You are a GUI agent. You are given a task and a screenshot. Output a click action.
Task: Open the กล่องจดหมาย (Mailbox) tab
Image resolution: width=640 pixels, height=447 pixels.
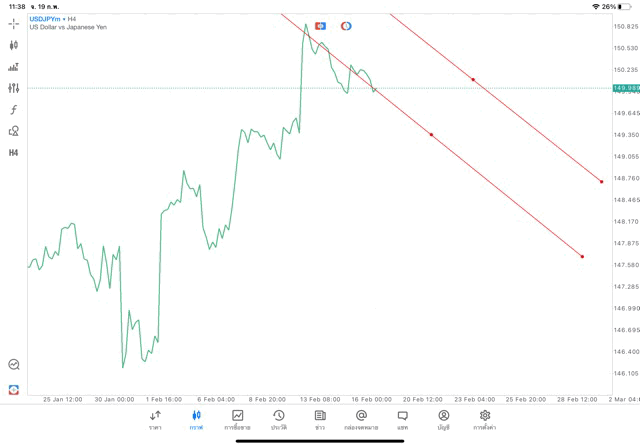[x=361, y=419]
